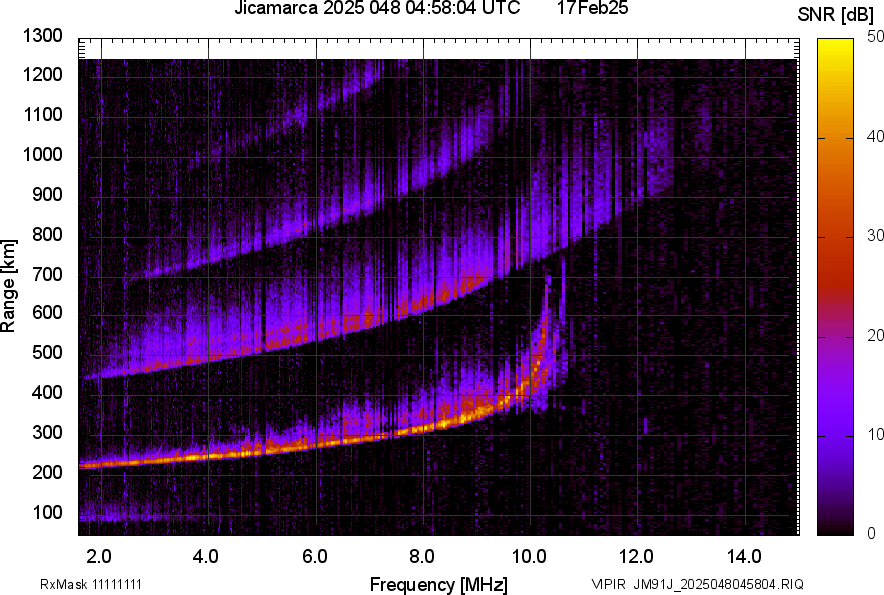Click the "Range [km]" axis label
Screen dimensions: 884x595
coord(11,285)
